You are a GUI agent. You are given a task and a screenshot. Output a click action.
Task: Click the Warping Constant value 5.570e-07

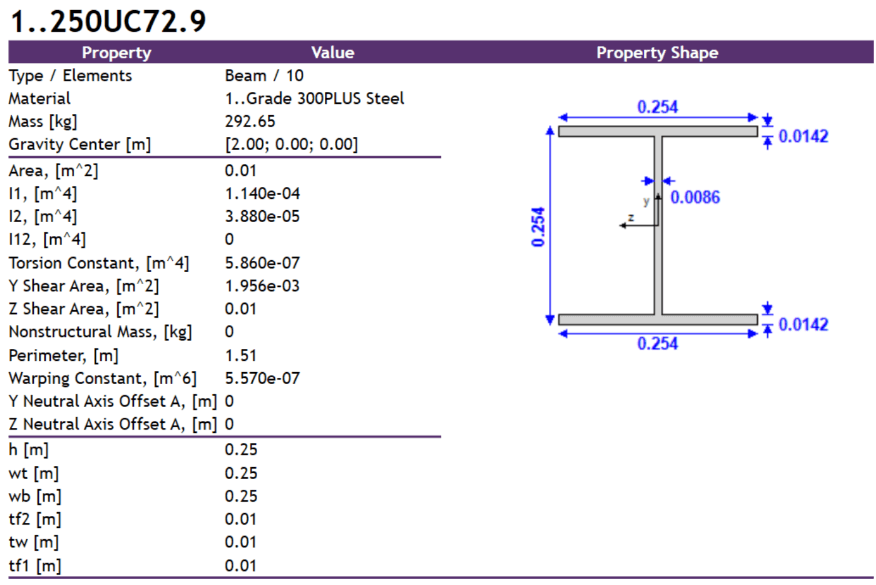point(262,378)
